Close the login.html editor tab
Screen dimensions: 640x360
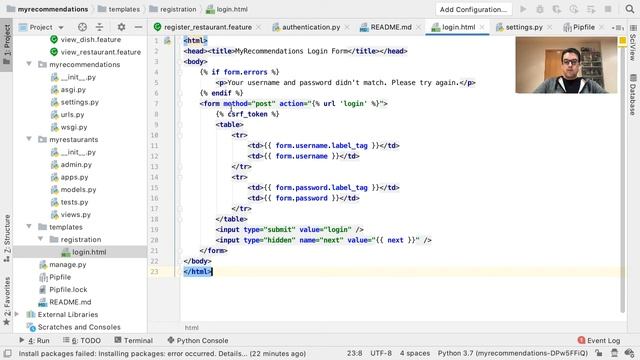[x=482, y=27]
